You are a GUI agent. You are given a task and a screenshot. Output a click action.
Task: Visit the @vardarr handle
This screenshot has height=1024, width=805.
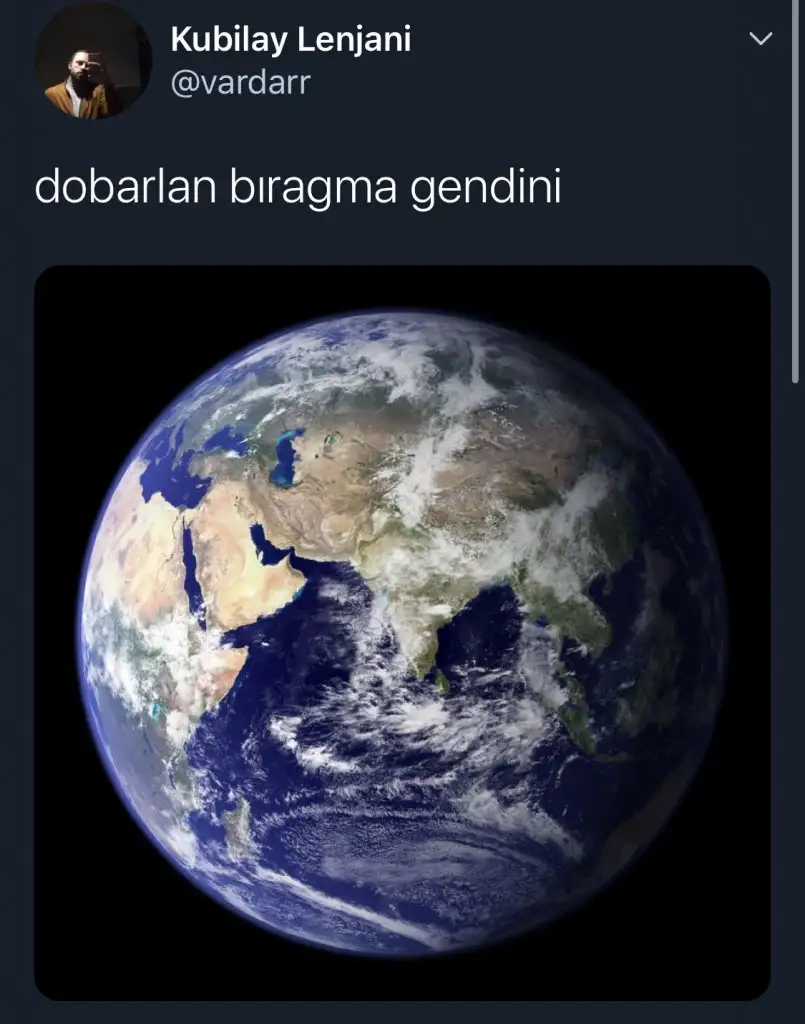click(x=240, y=82)
